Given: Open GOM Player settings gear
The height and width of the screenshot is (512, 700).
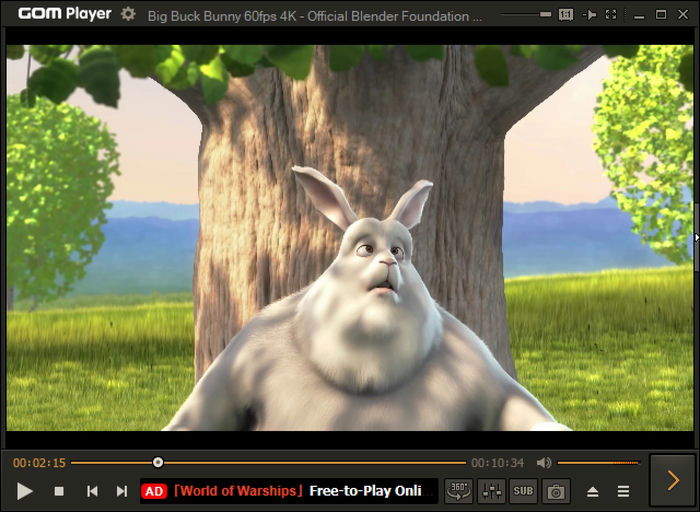Looking at the screenshot, I should (x=128, y=15).
